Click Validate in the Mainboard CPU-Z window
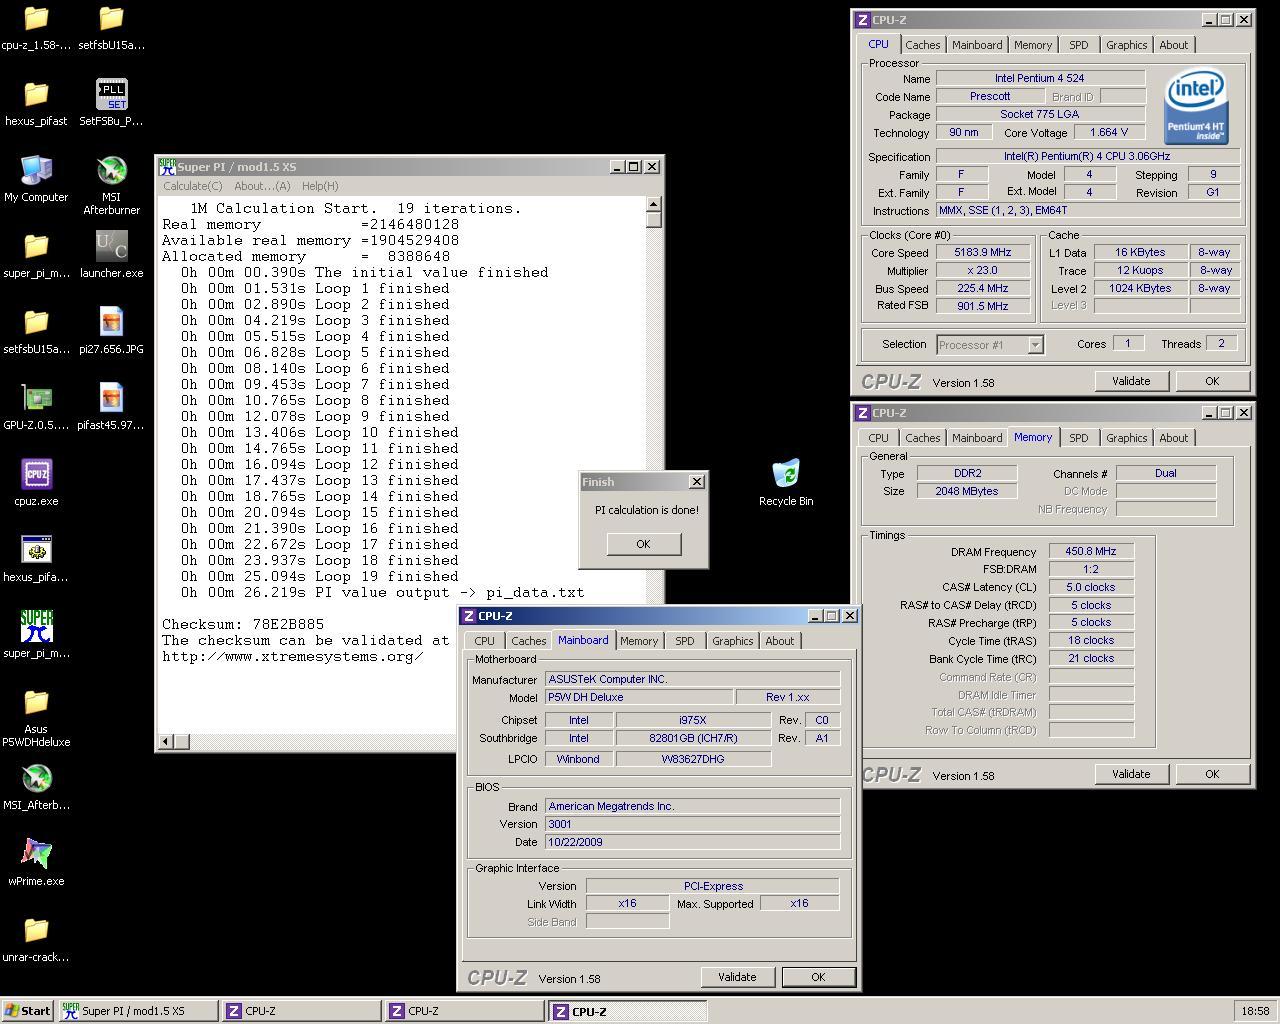Image resolution: width=1280 pixels, height=1024 pixels. 737,977
